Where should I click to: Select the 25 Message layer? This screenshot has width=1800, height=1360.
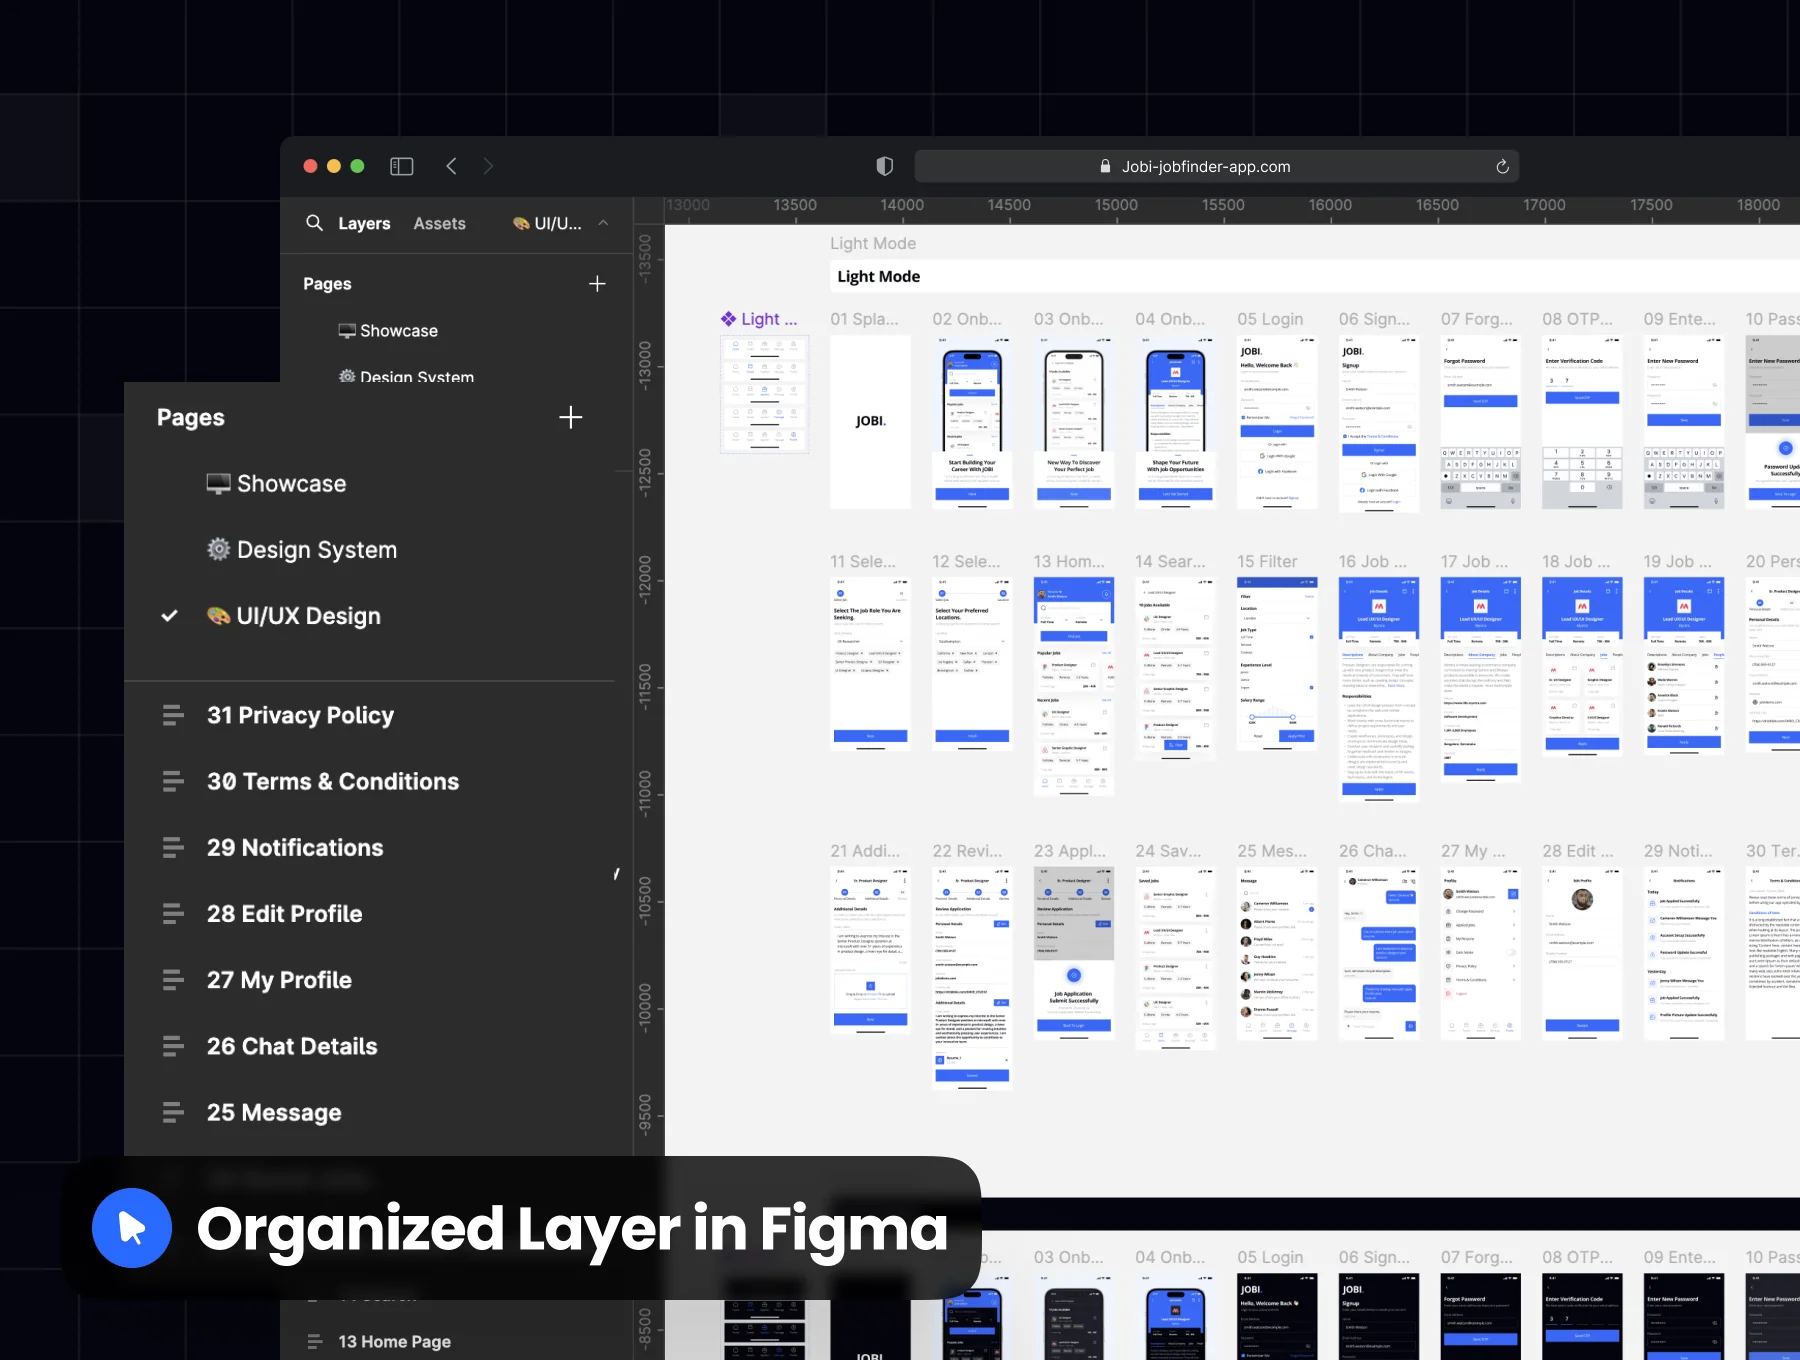point(274,1112)
